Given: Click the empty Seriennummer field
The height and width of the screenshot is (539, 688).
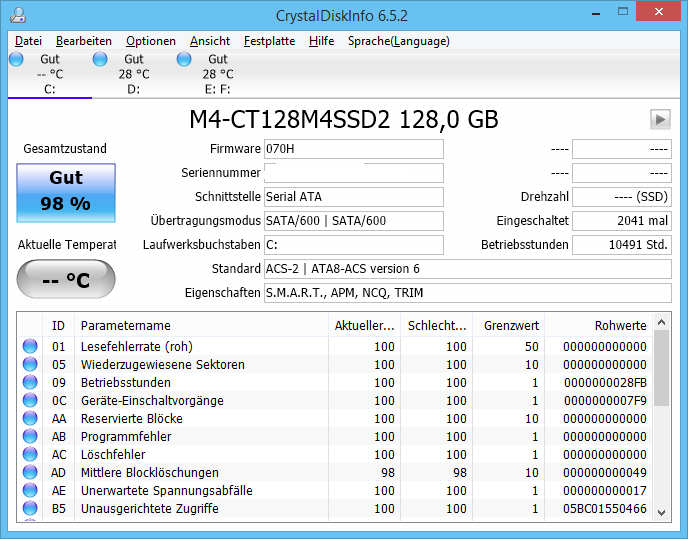Looking at the screenshot, I should [354, 173].
